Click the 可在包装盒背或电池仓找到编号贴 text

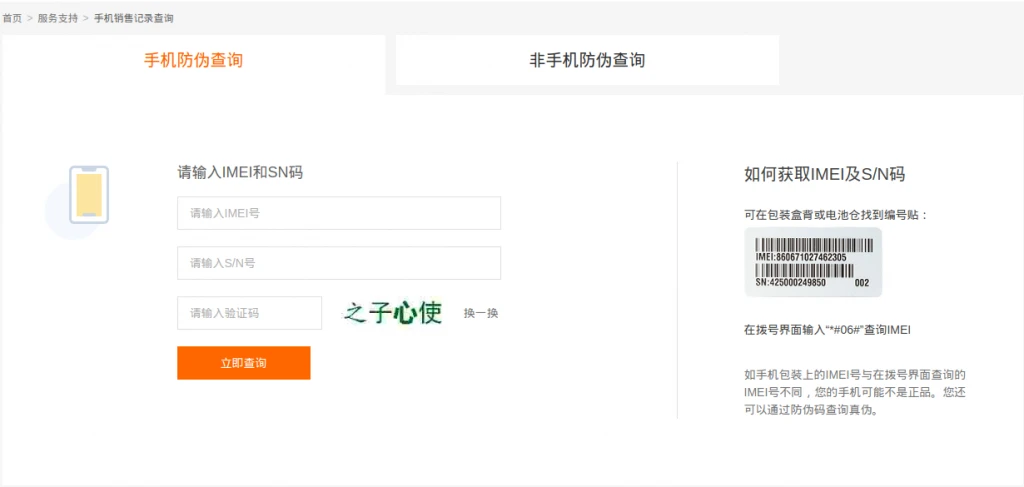click(836, 214)
